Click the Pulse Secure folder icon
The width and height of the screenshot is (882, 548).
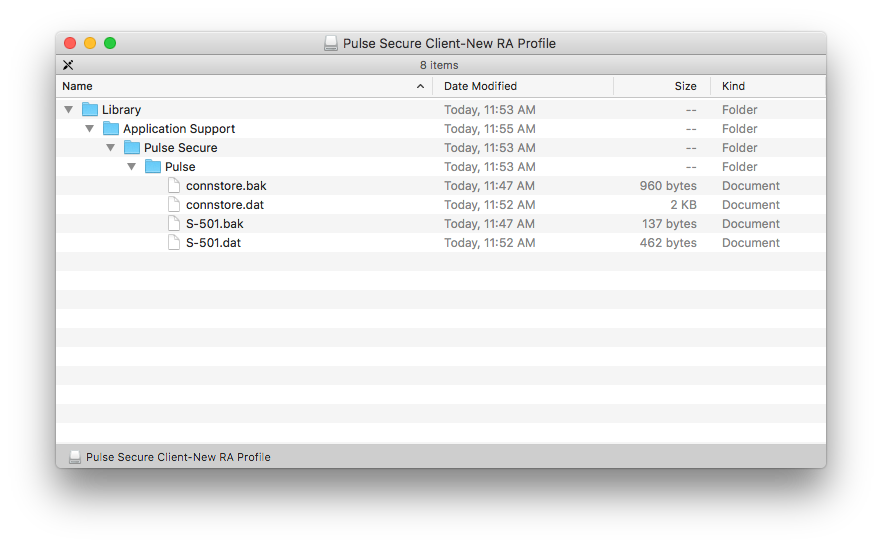point(132,147)
